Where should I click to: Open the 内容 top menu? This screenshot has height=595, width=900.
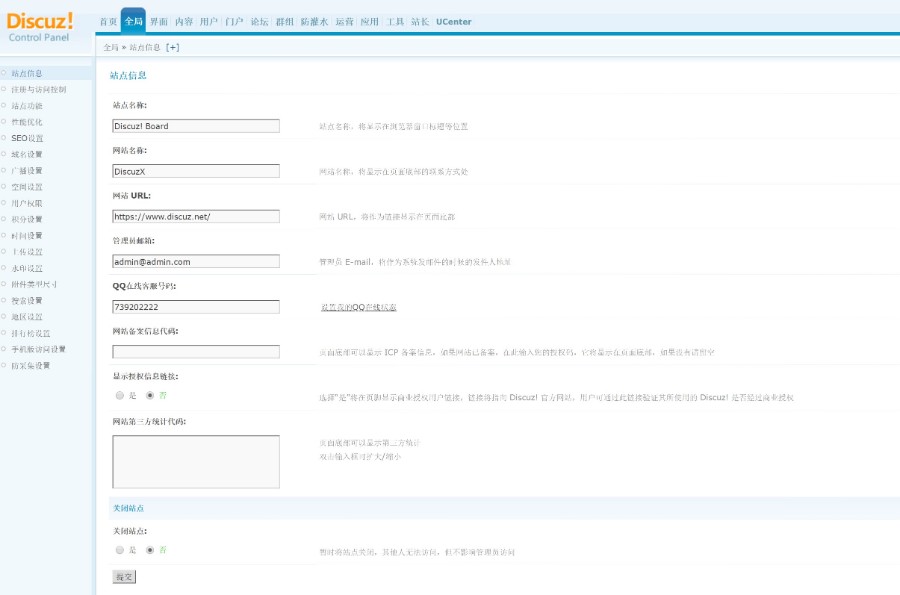click(x=184, y=22)
